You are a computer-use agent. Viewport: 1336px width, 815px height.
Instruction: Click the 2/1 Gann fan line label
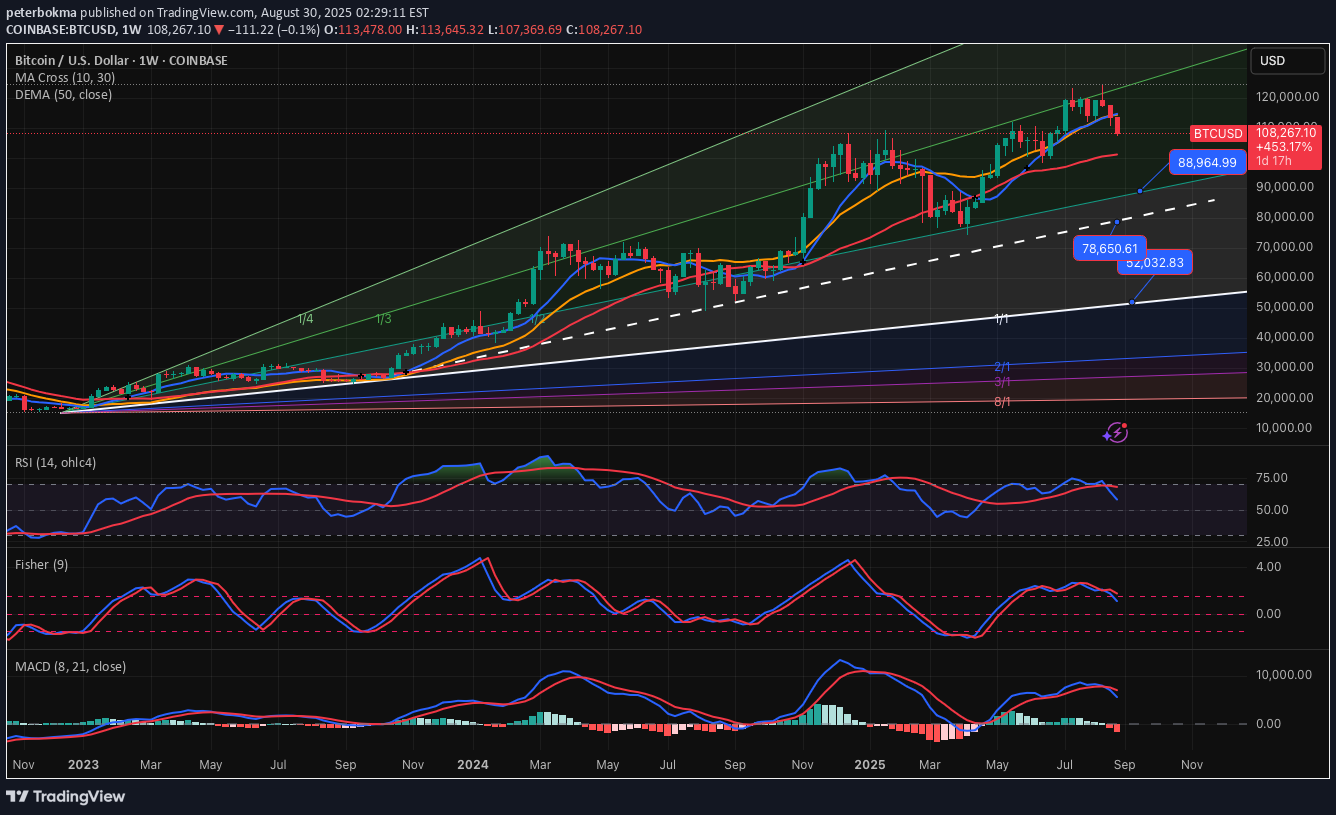1001,367
